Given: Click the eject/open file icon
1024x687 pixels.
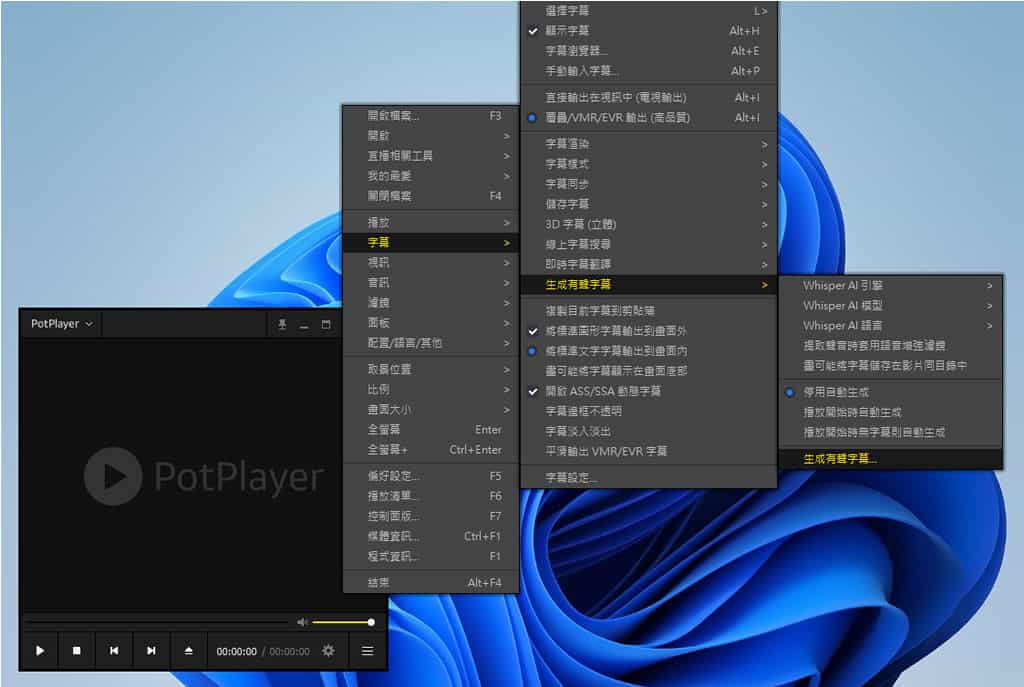Looking at the screenshot, I should [188, 650].
